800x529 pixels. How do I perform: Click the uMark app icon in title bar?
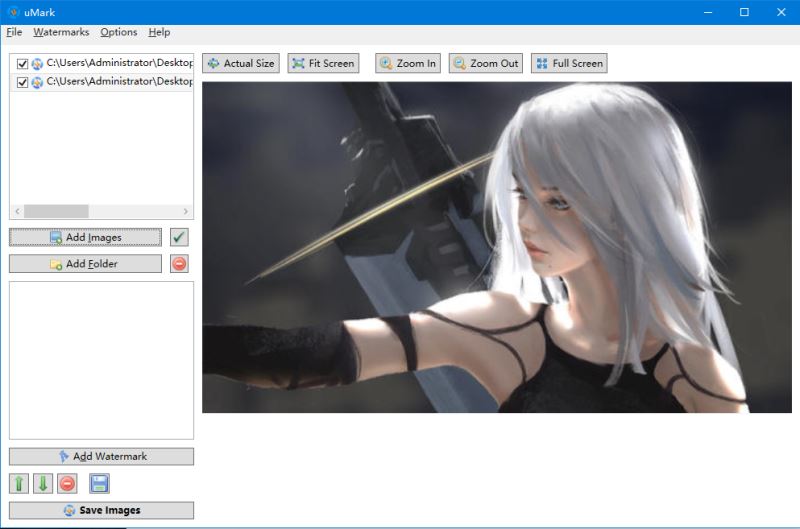coord(13,12)
